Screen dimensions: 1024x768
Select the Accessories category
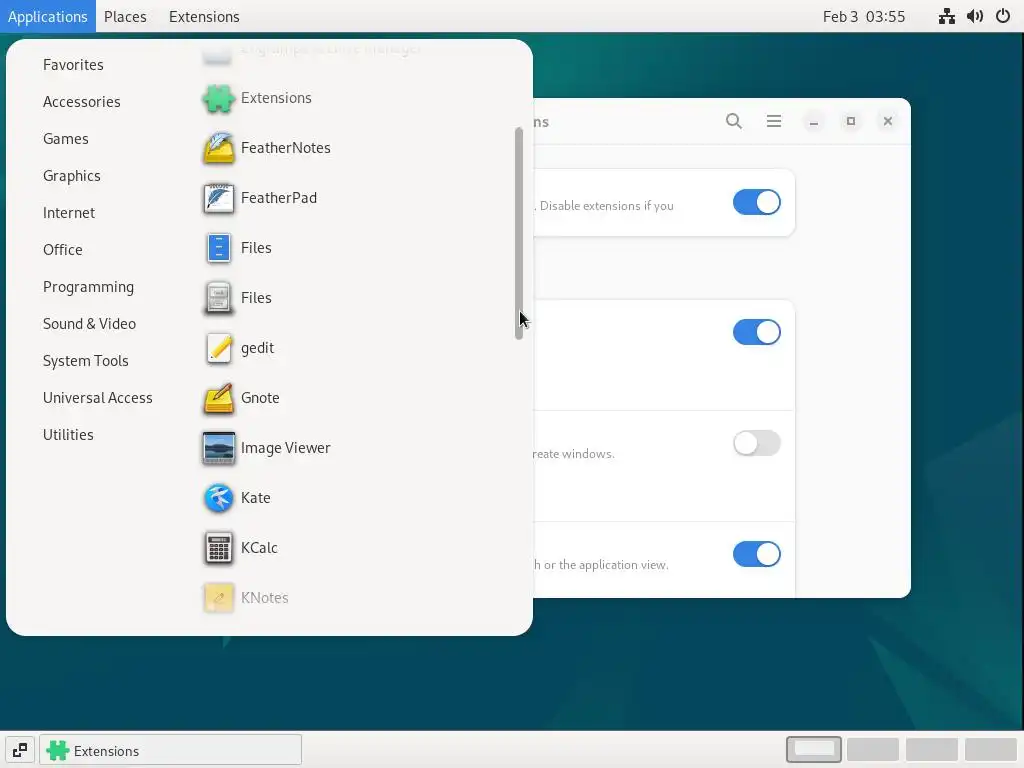[82, 102]
